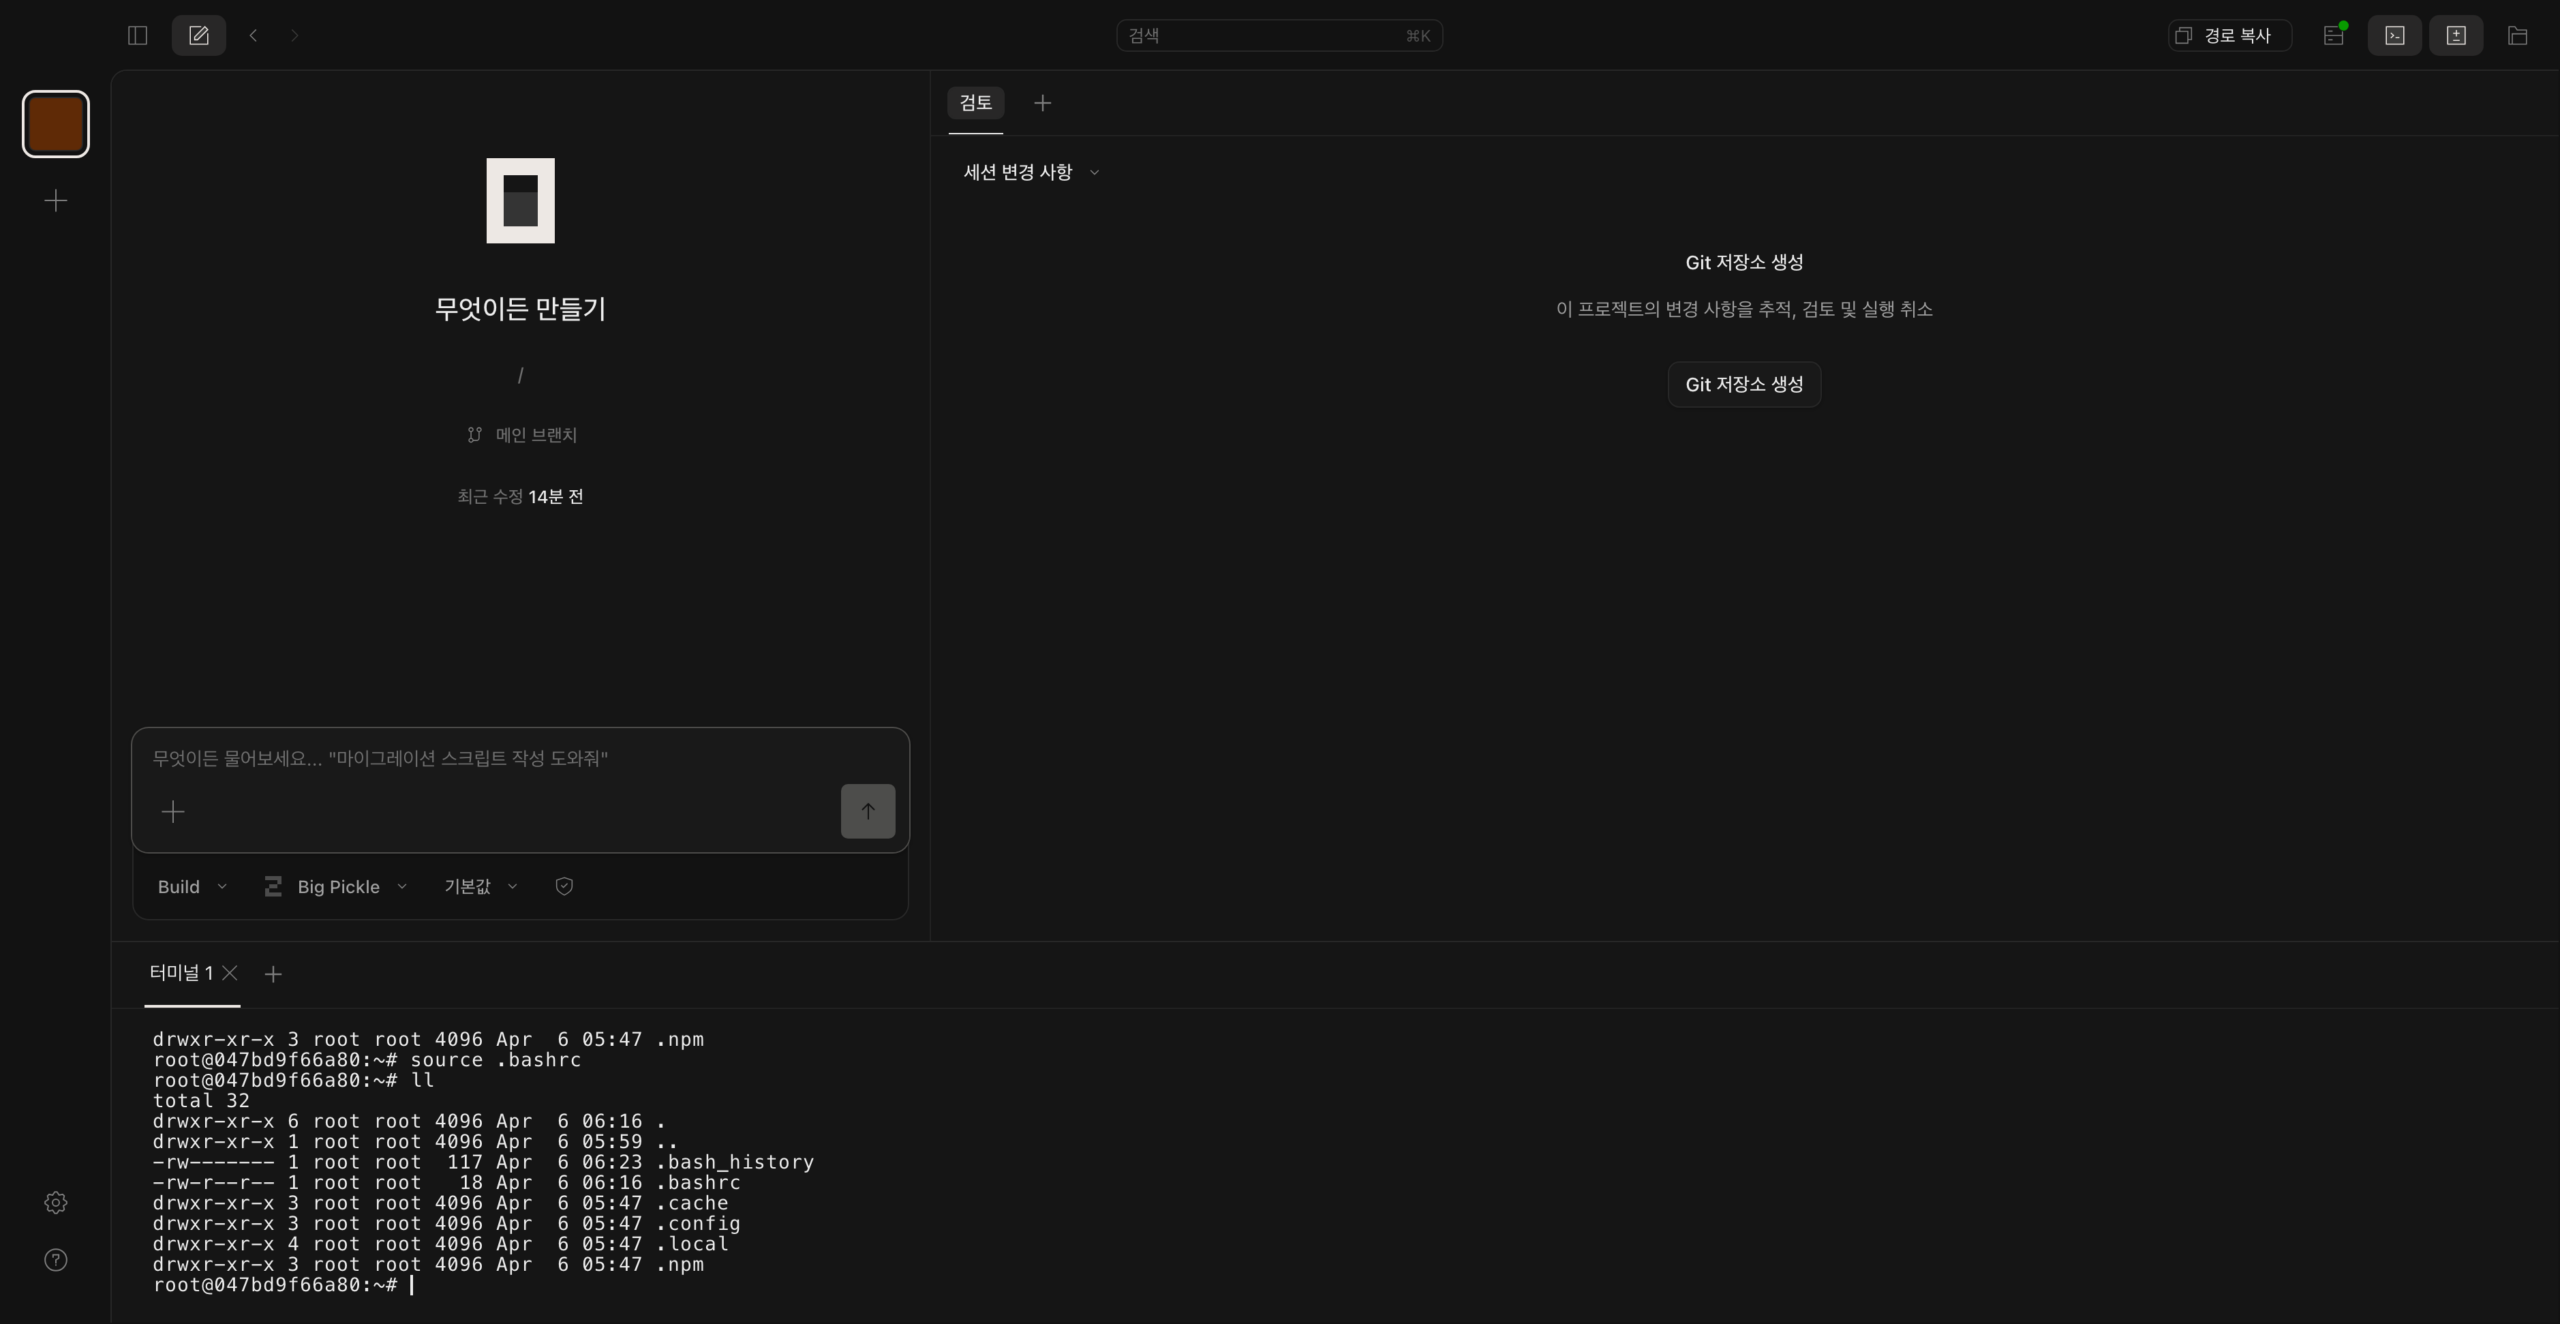
Task: Open settings gear in sidebar
Action: coord(56,1203)
